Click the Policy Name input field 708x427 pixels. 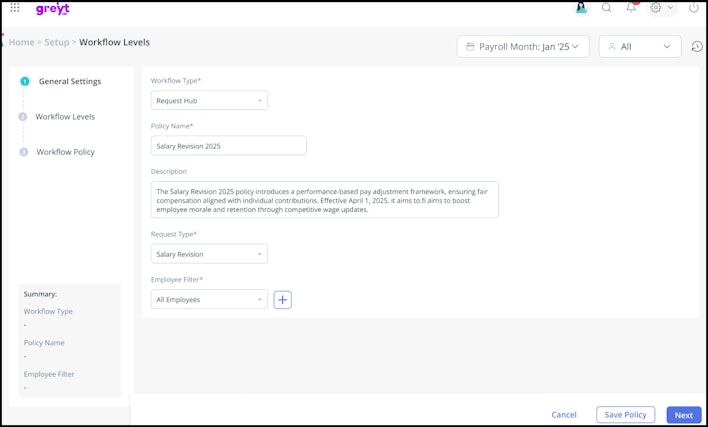coord(228,146)
